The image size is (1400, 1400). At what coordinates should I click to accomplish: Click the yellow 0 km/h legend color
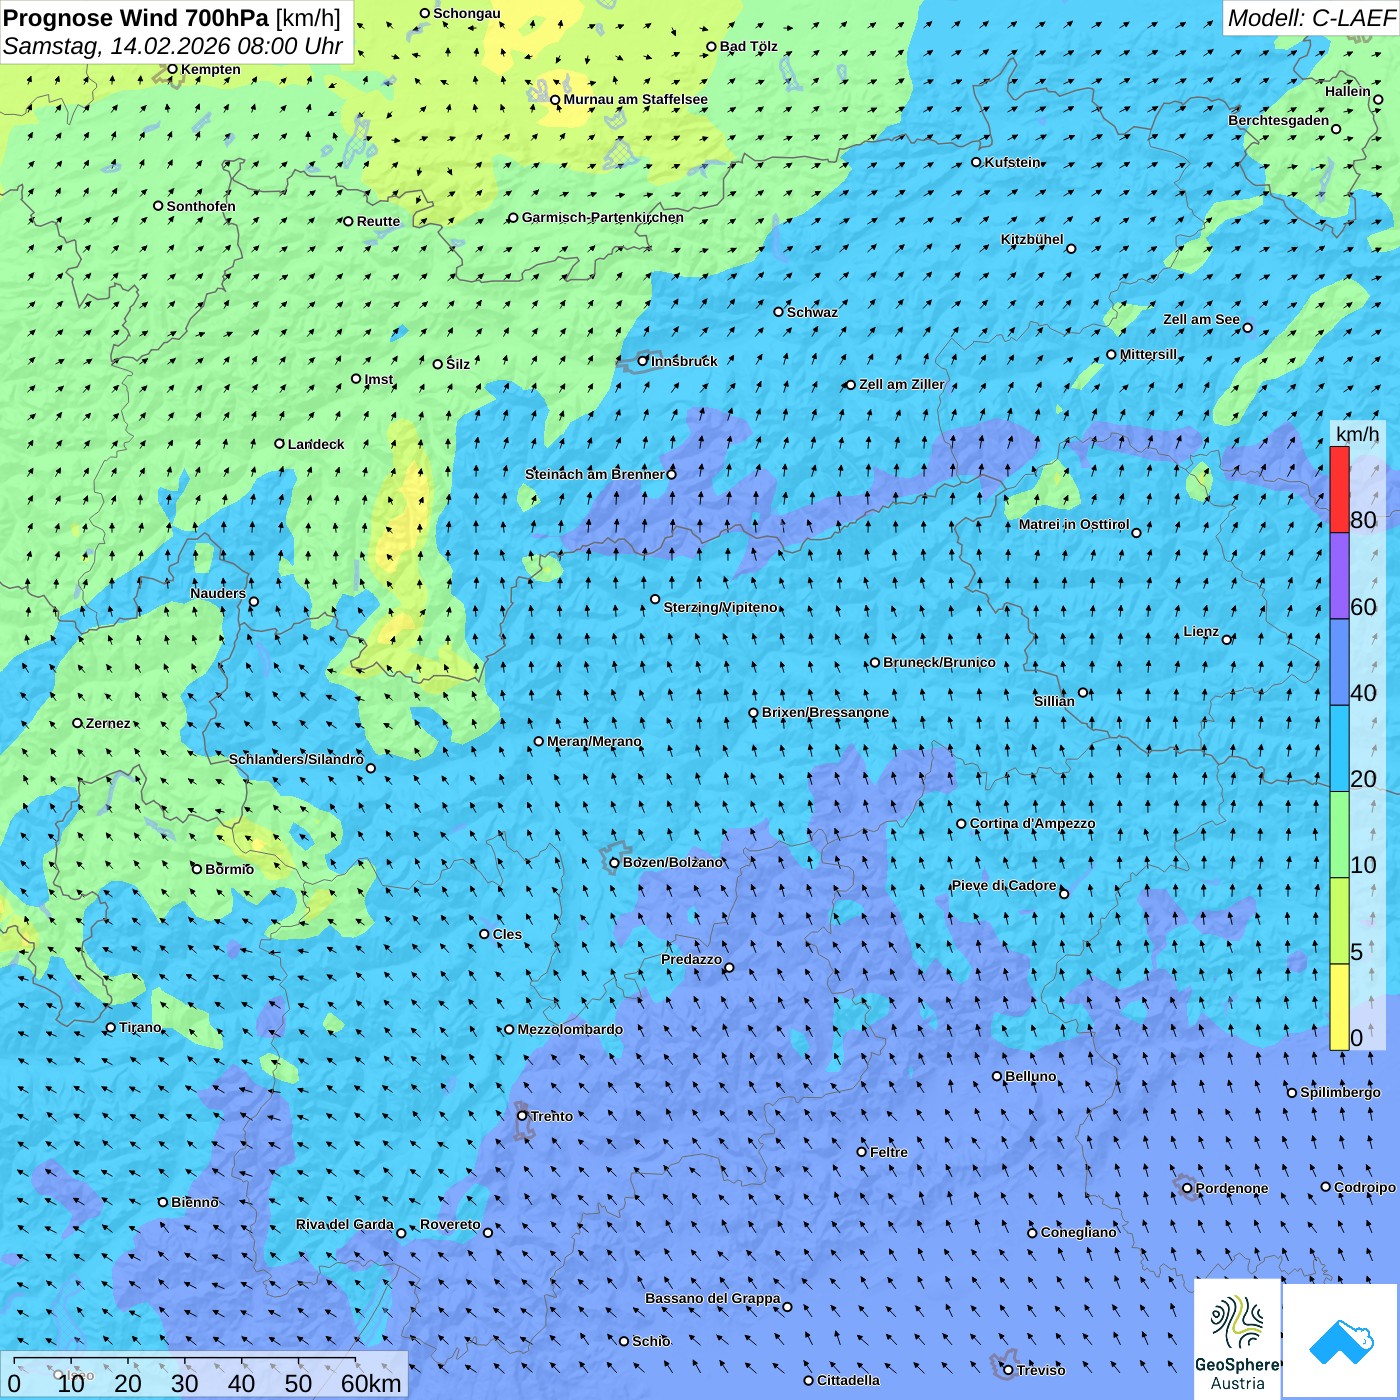click(x=1339, y=1007)
